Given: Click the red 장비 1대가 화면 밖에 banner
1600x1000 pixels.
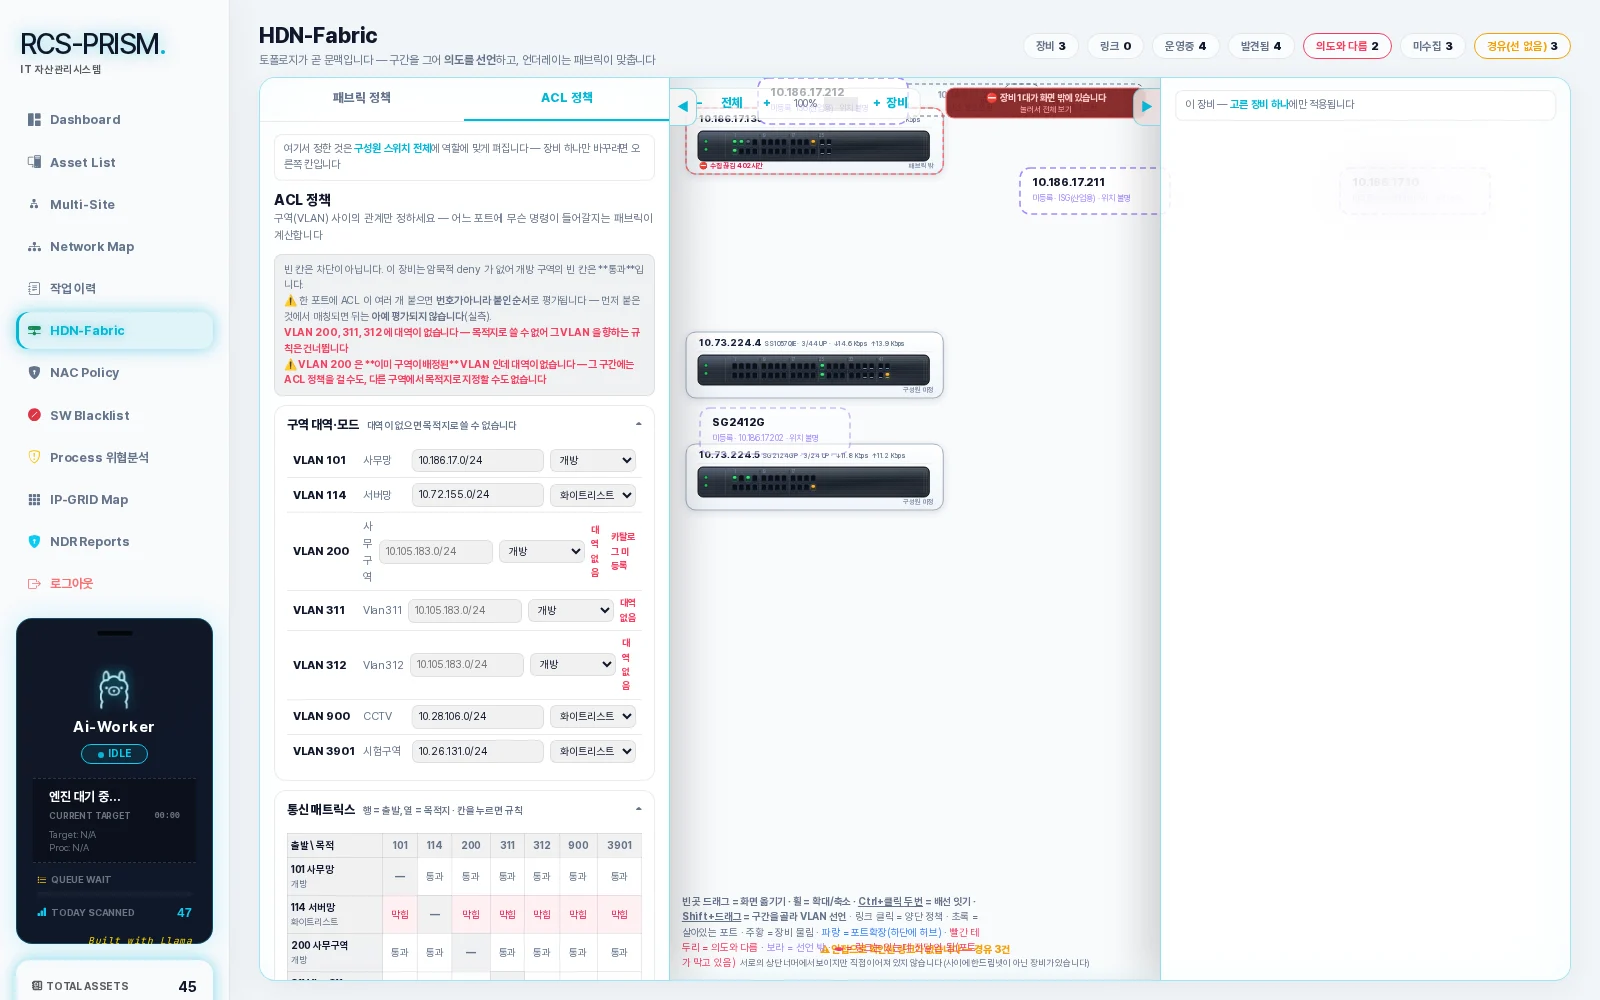Looking at the screenshot, I should click(x=1040, y=103).
